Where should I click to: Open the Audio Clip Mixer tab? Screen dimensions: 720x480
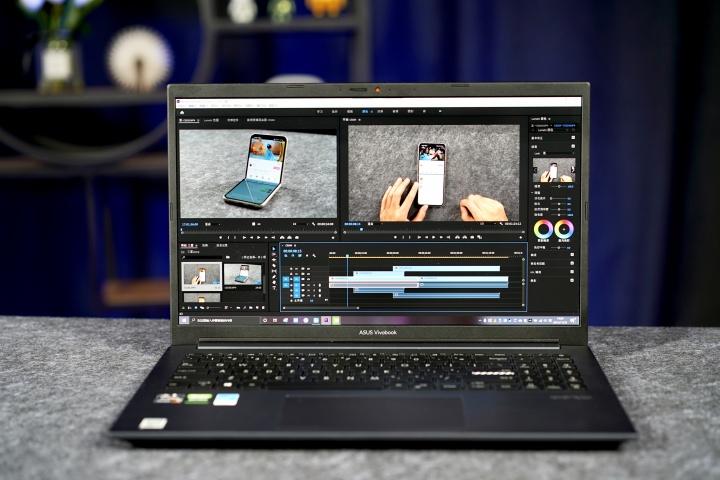click(x=261, y=120)
